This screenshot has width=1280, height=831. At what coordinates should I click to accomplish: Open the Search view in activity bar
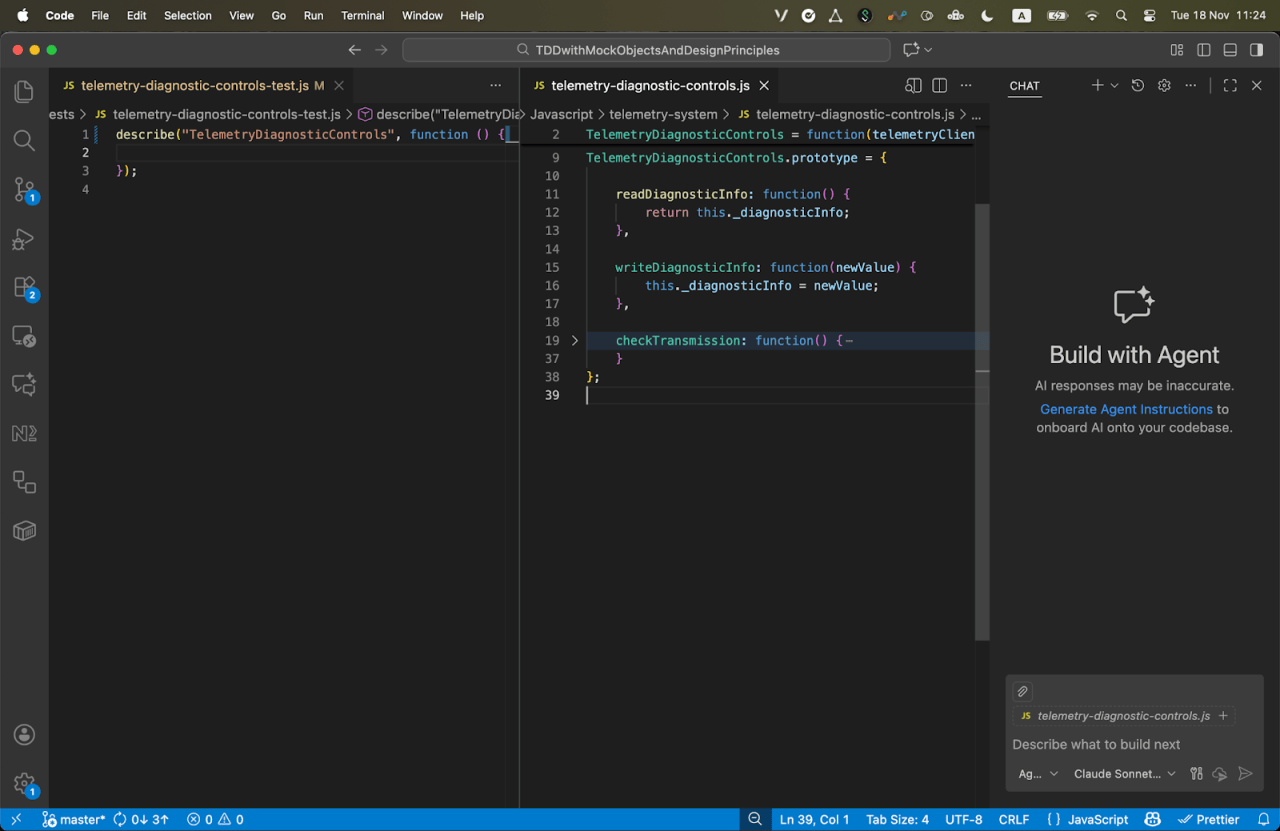click(24, 140)
